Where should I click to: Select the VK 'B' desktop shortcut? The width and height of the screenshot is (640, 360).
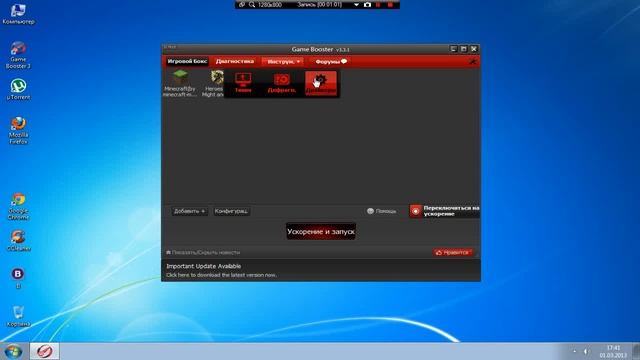pyautogui.click(x=18, y=278)
